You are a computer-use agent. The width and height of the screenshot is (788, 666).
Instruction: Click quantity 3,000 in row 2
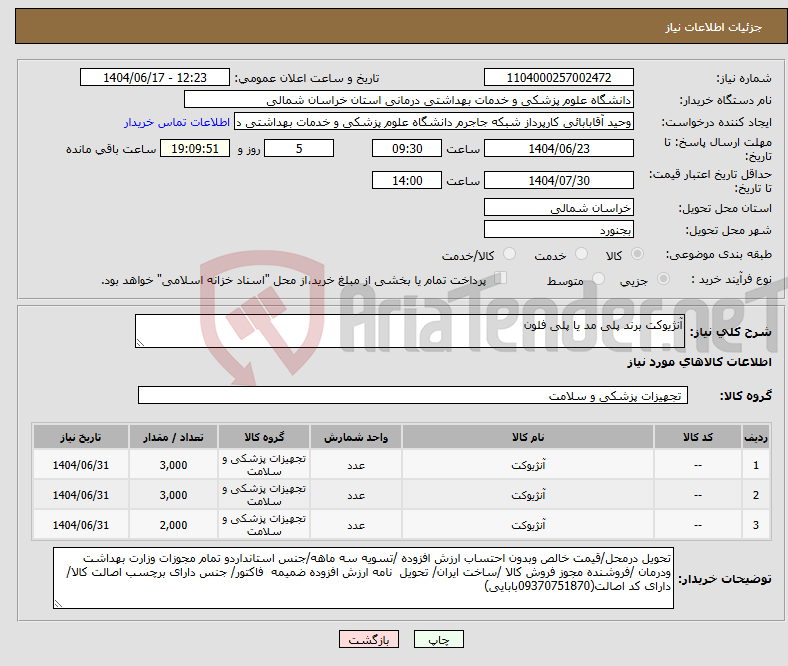pos(173,495)
